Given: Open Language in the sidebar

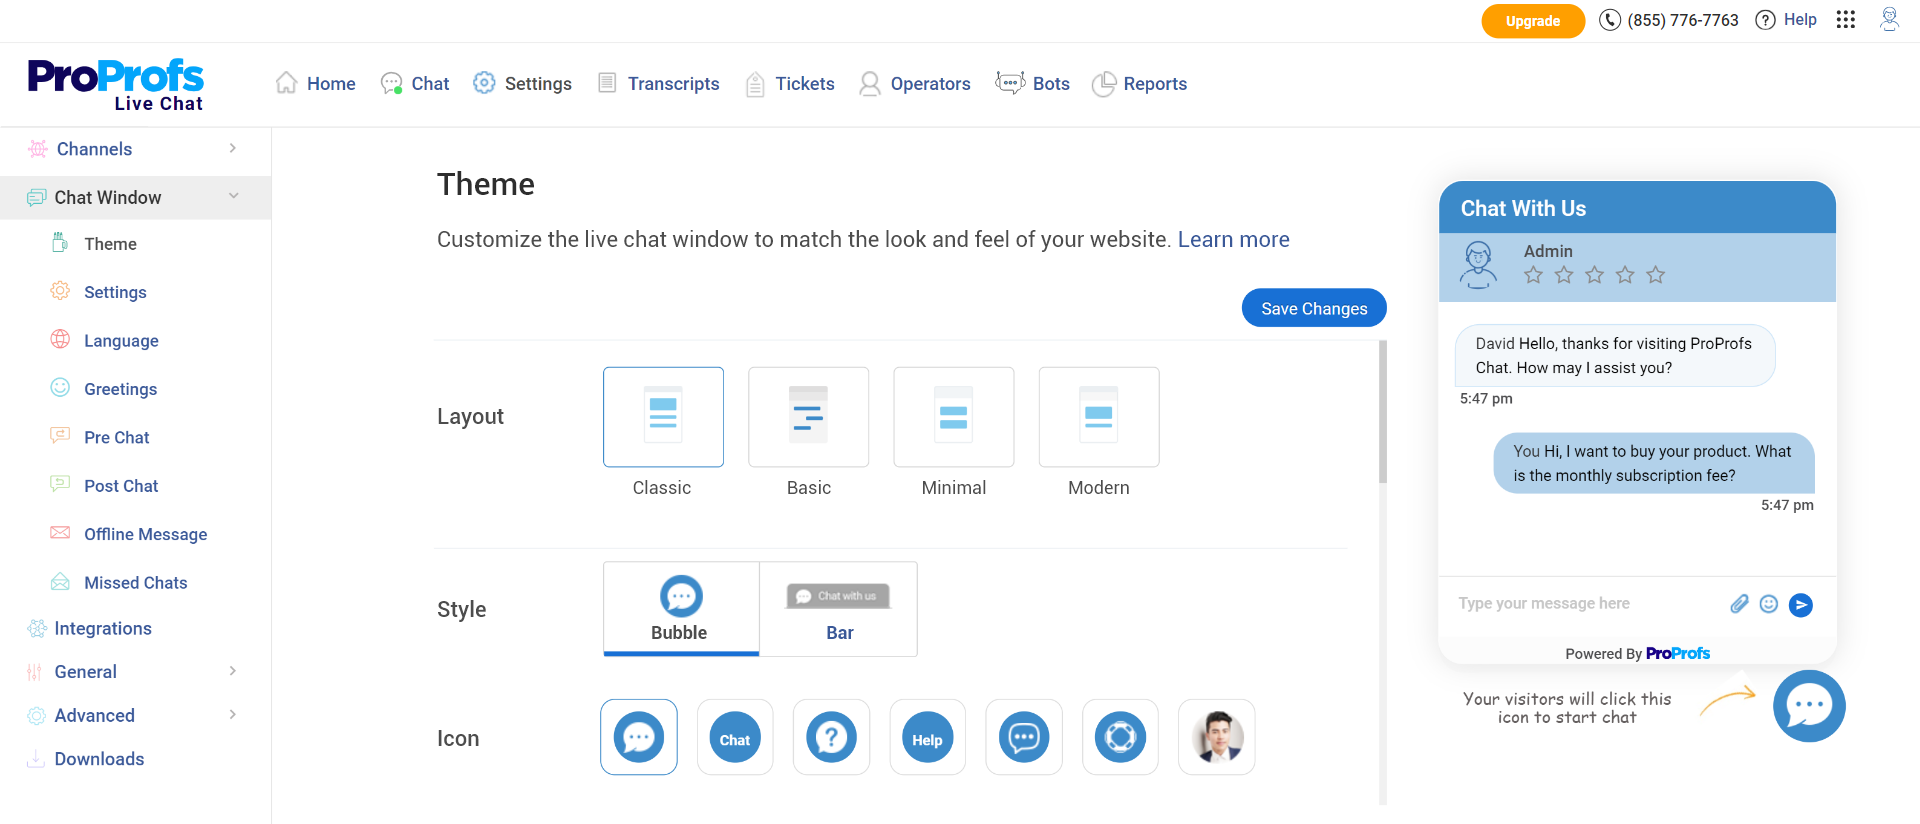Looking at the screenshot, I should [121, 341].
